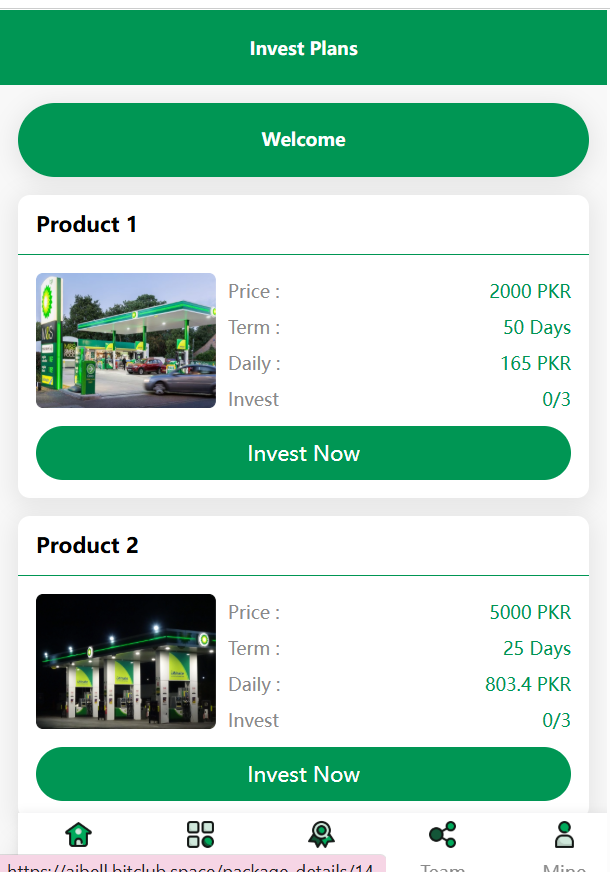Open the Team share icon

tap(442, 834)
